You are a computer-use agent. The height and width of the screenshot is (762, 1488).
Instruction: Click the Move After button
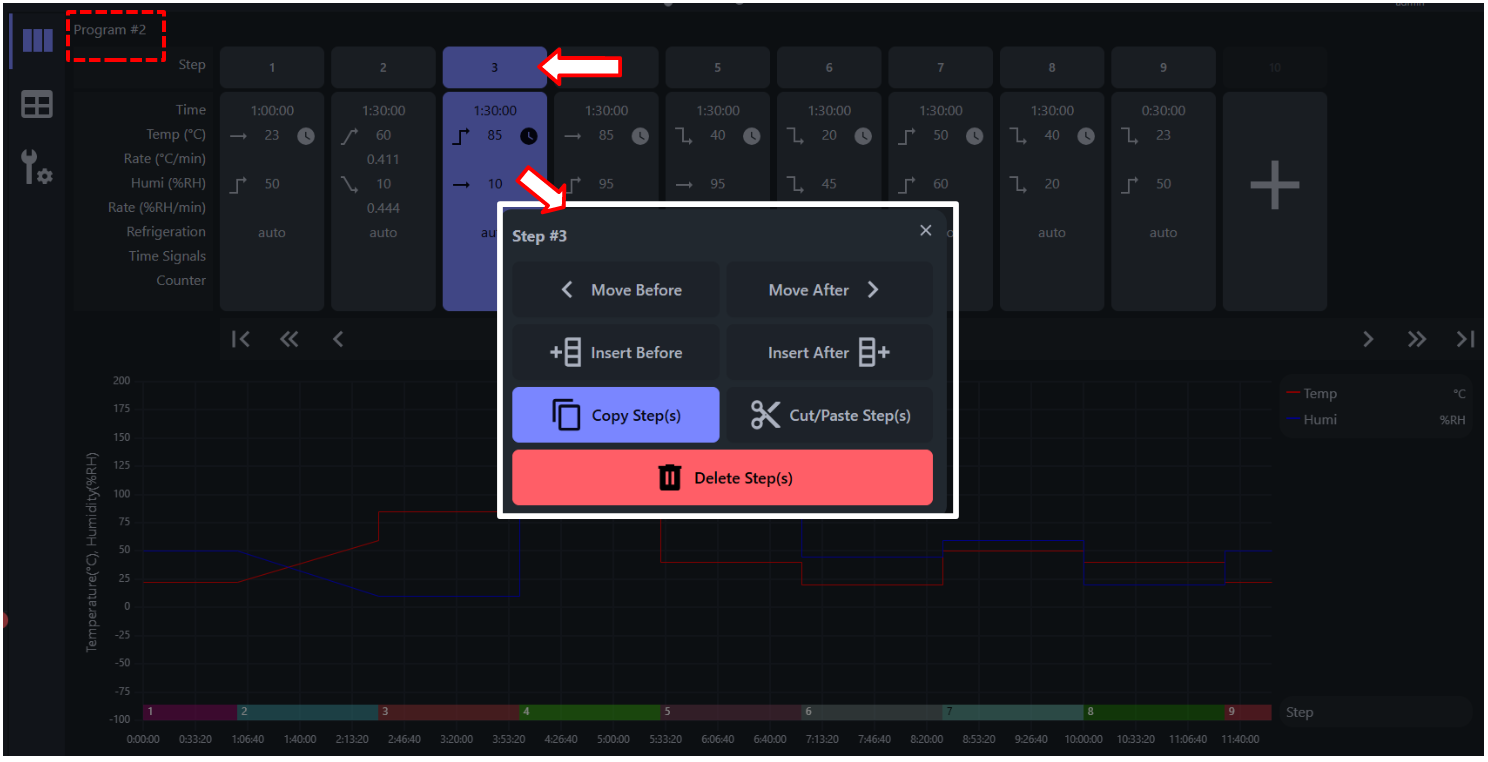coord(829,290)
